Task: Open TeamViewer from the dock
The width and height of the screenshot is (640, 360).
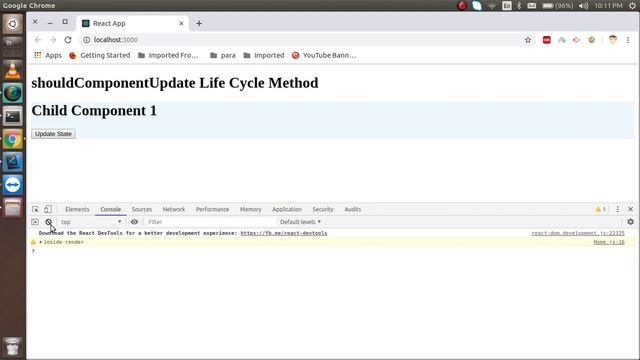Action: [x=13, y=185]
